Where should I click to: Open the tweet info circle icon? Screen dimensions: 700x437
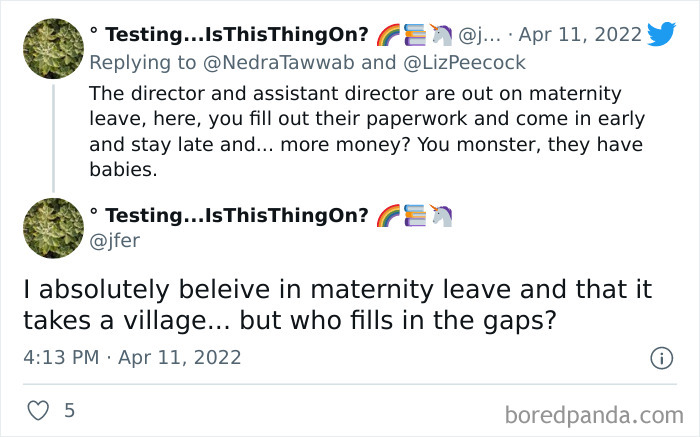pos(661,357)
